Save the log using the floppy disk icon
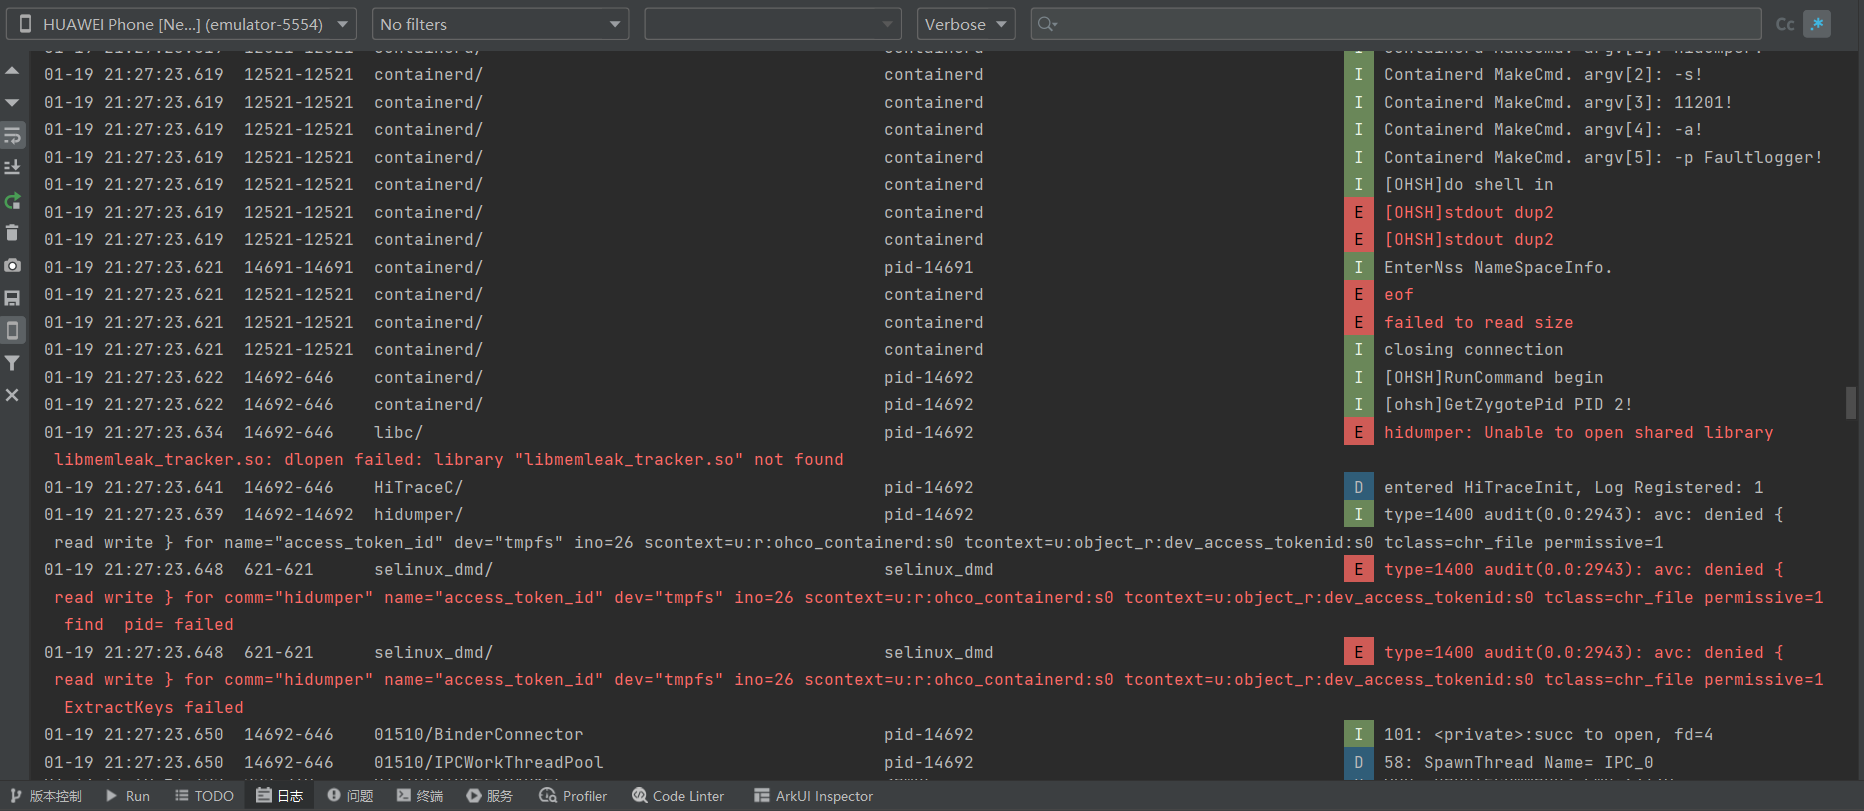 point(12,298)
